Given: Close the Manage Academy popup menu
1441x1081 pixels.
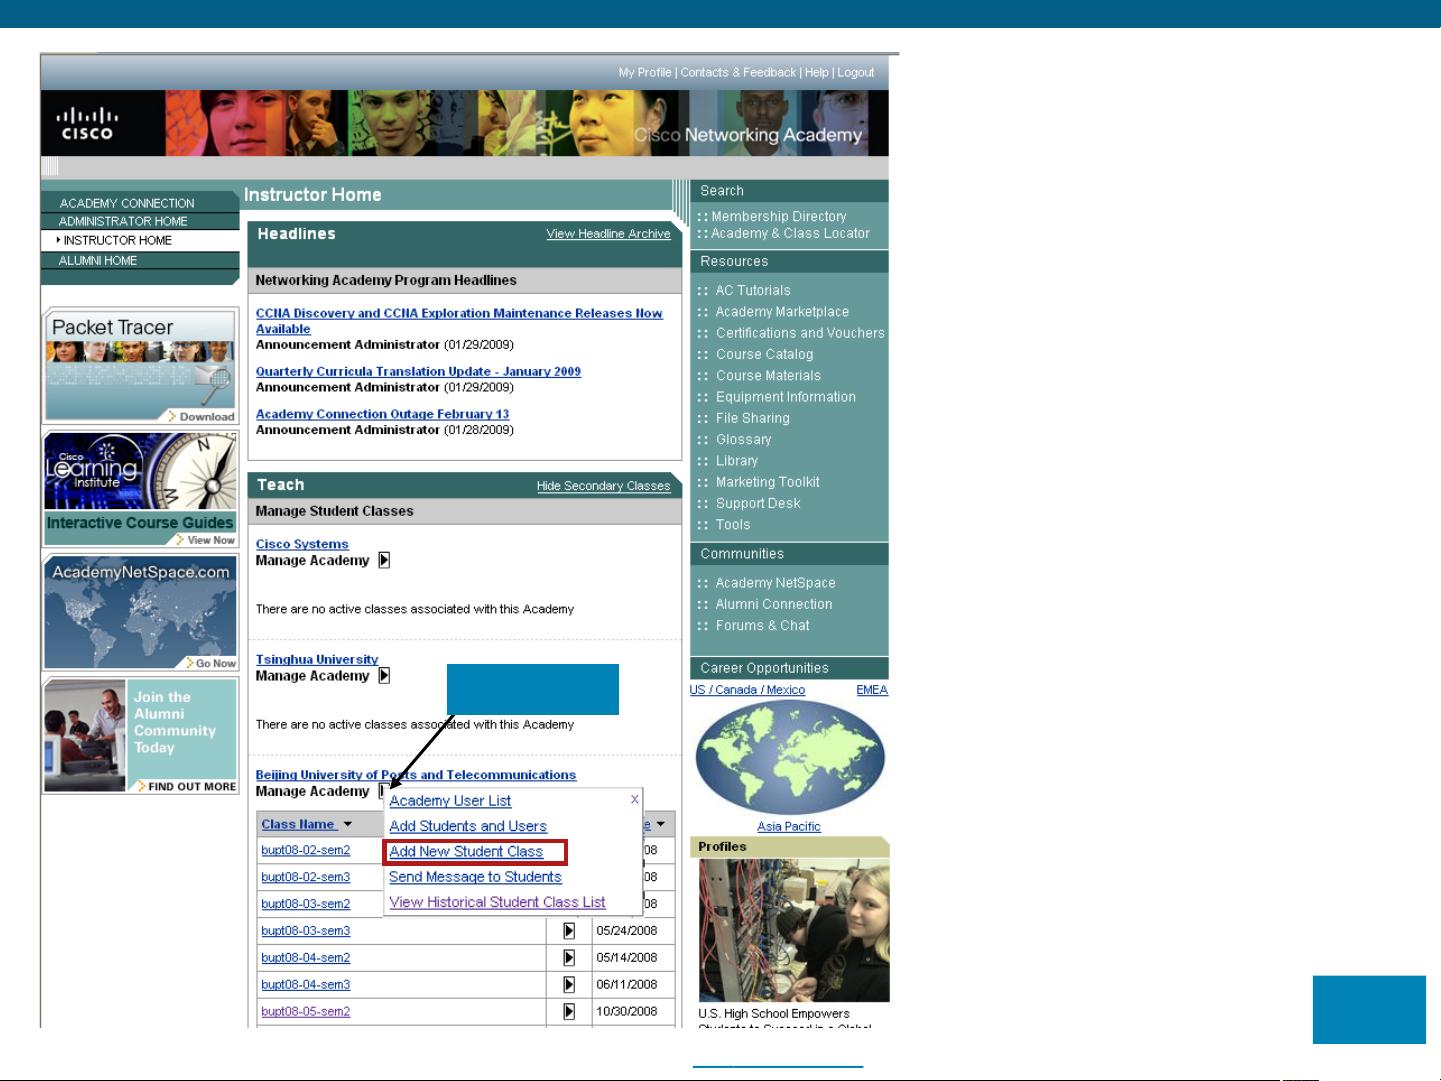Looking at the screenshot, I should (x=634, y=799).
